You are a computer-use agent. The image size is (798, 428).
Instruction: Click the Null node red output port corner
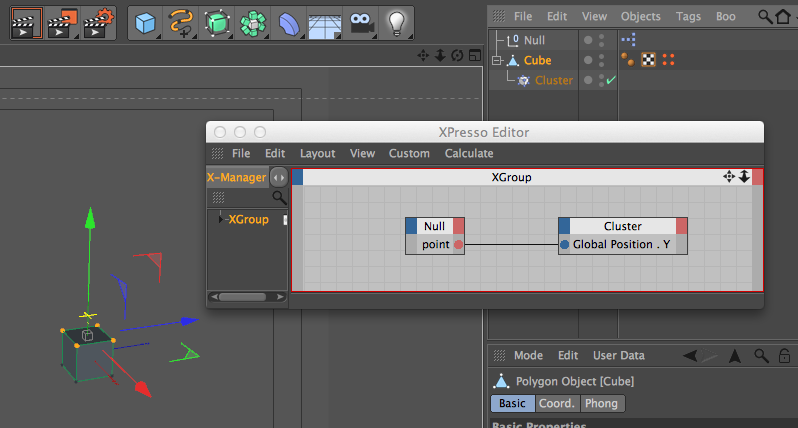(x=459, y=225)
